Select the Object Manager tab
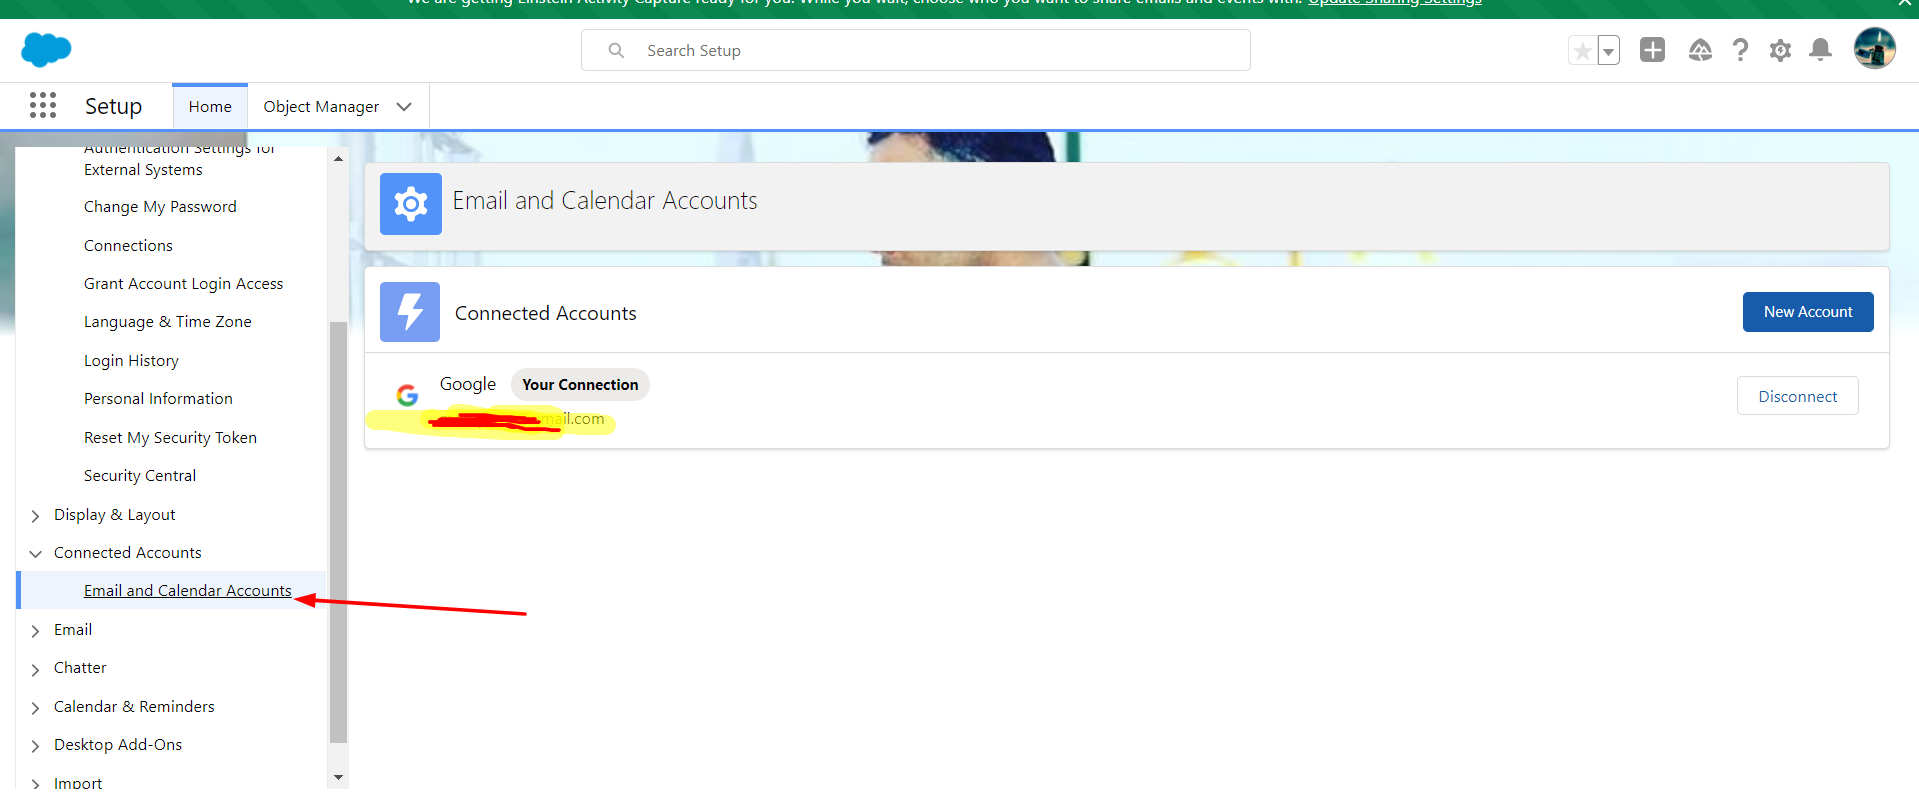This screenshot has width=1919, height=802. pos(320,107)
